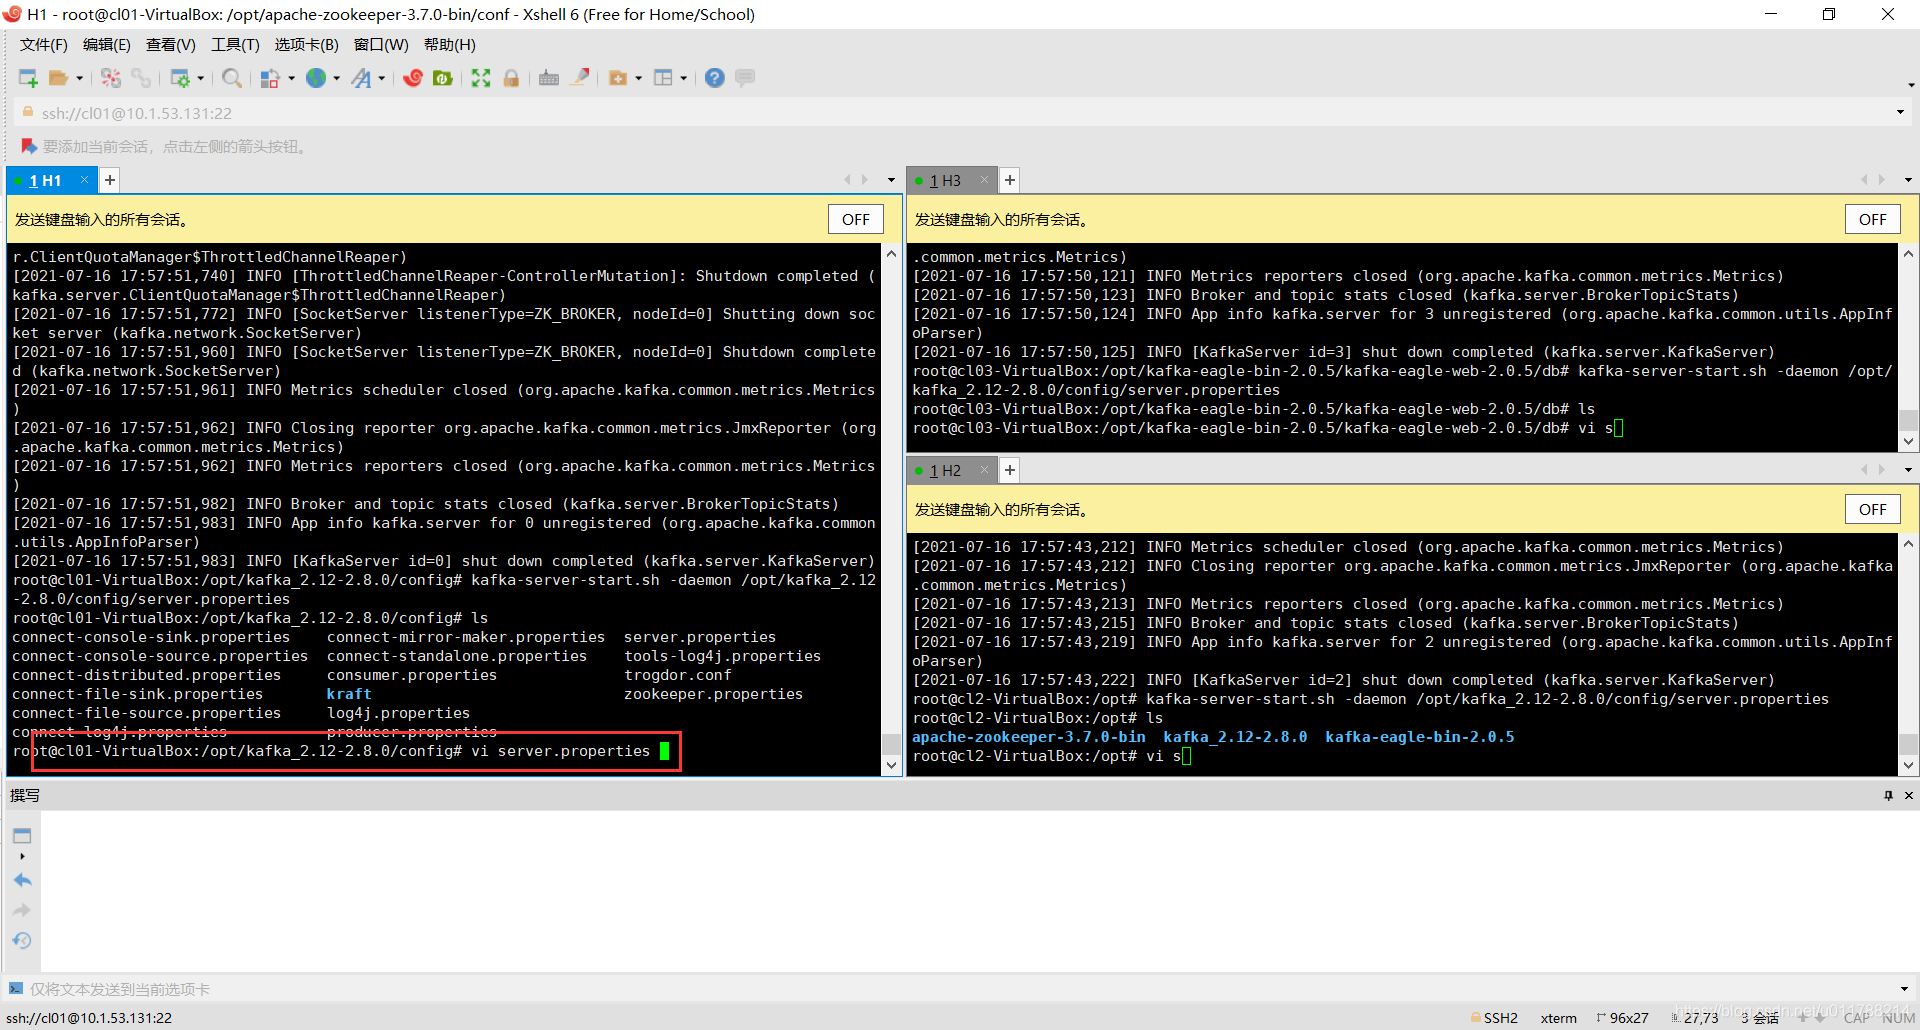Screen dimensions: 1920x1030
Task: Click compose pane window icon
Action: tap(22, 836)
